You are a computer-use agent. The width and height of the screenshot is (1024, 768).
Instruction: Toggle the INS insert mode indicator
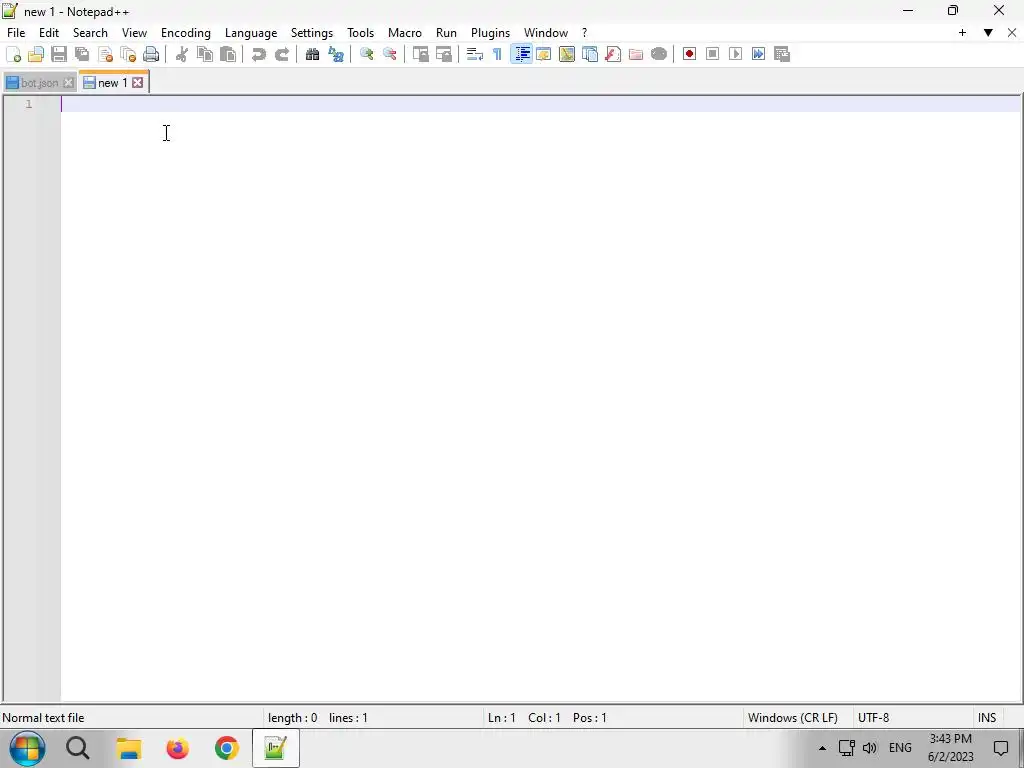(987, 718)
